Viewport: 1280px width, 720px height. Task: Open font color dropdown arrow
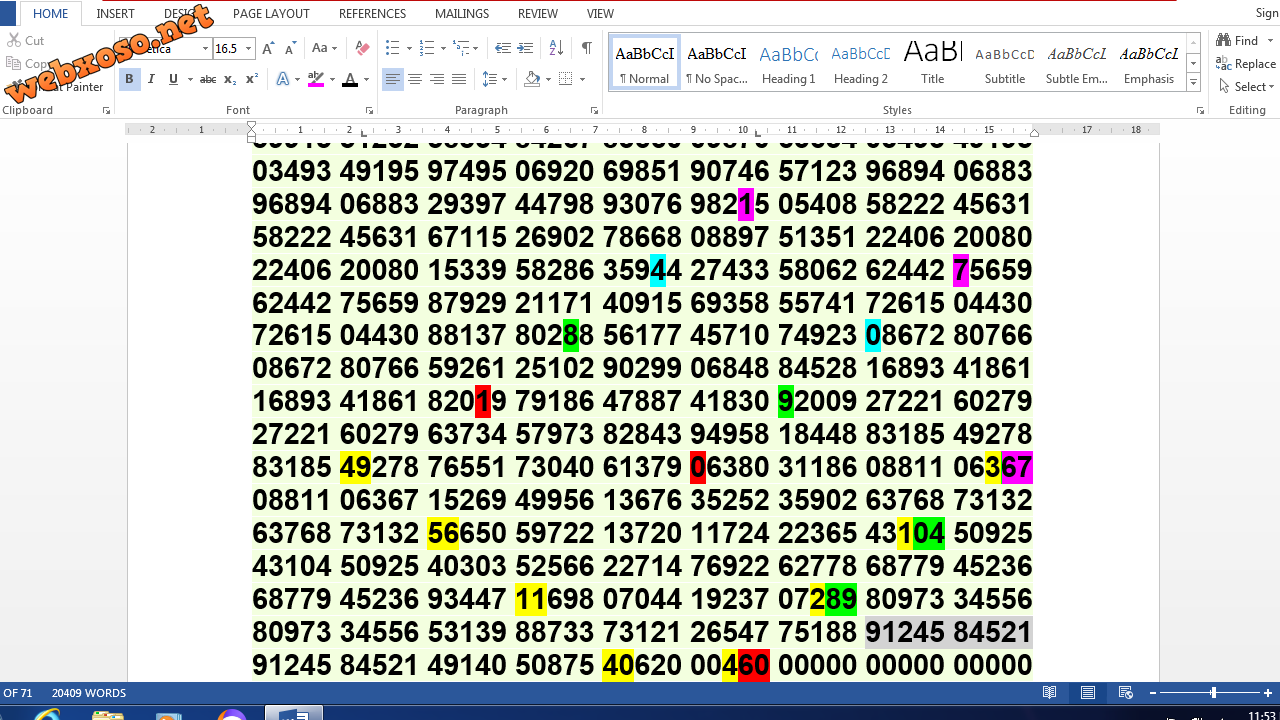[x=366, y=79]
